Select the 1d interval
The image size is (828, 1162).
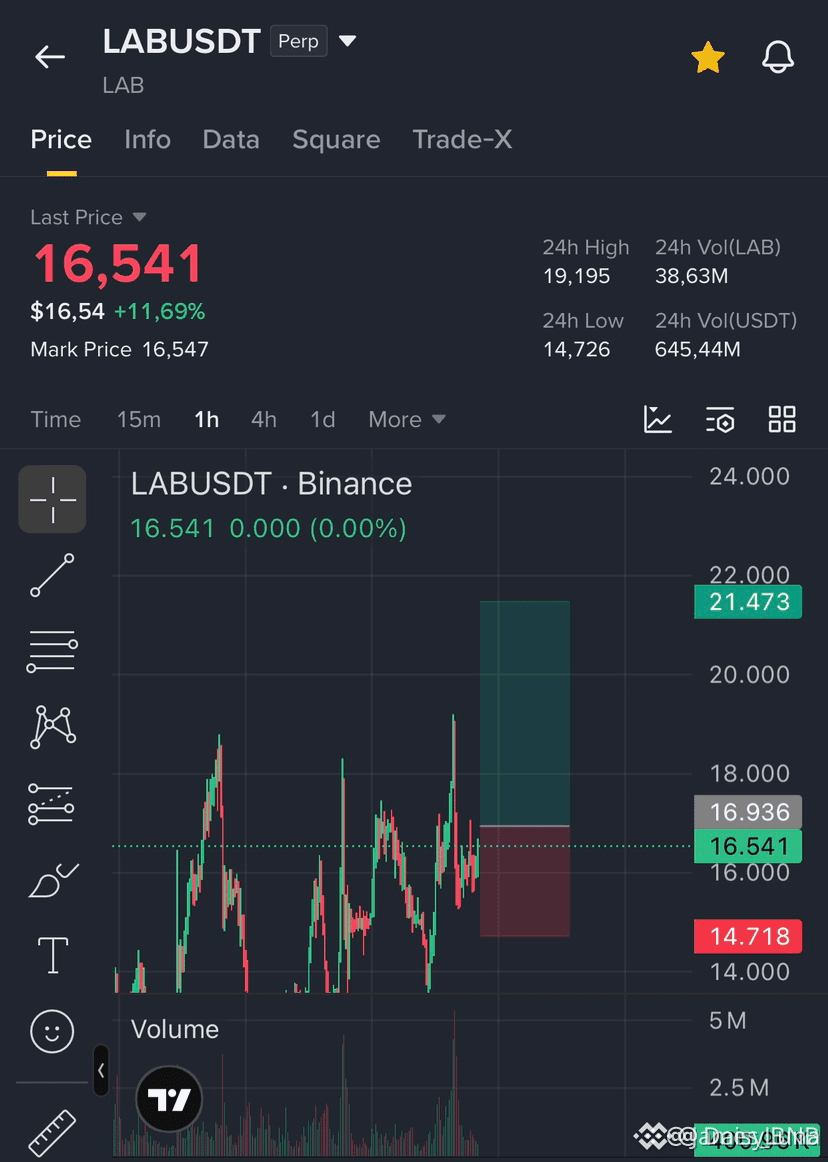pos(322,419)
